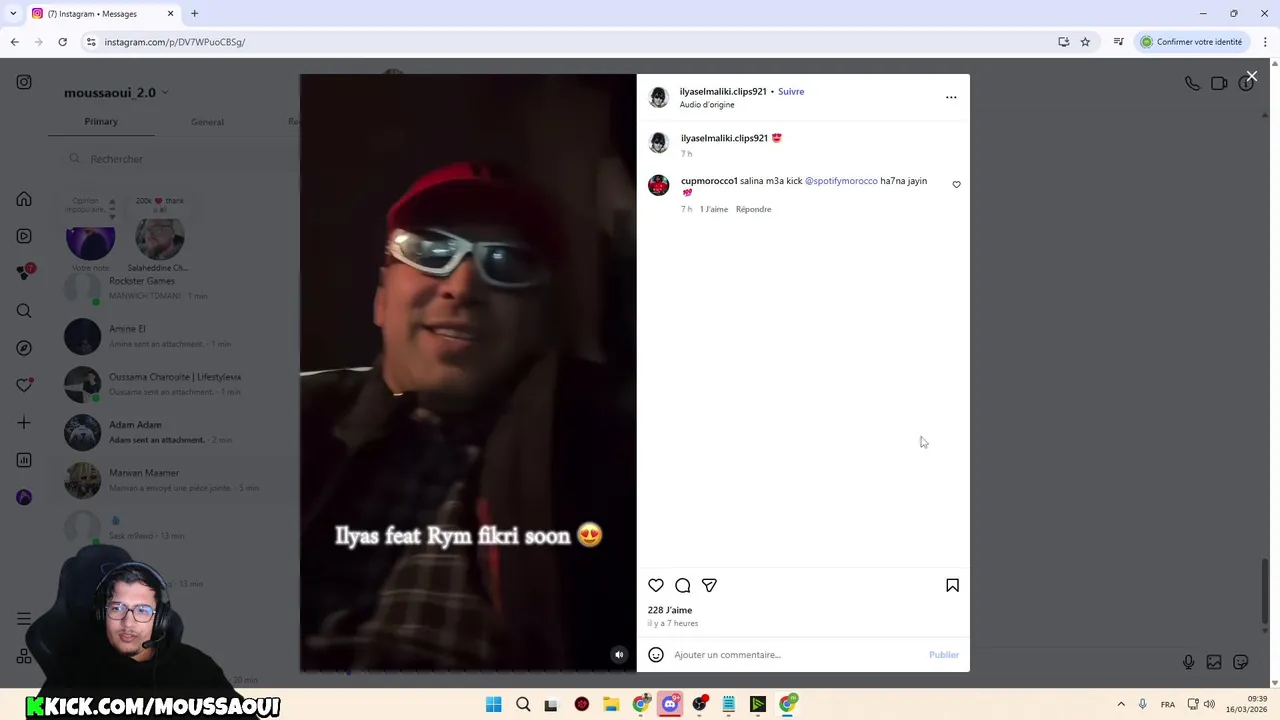Open the emoji picker in comment box
Image resolution: width=1280 pixels, height=720 pixels.
point(656,655)
